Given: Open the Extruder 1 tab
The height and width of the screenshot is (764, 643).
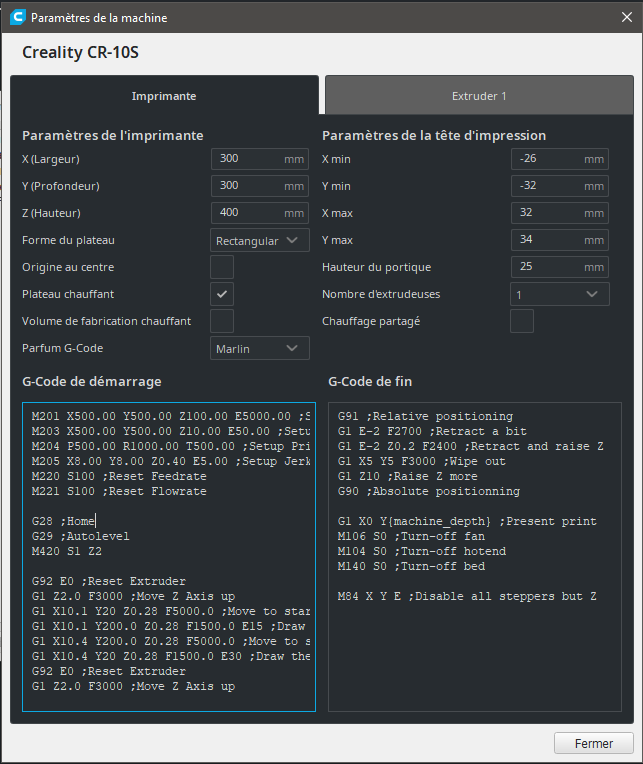Looking at the screenshot, I should [x=479, y=95].
